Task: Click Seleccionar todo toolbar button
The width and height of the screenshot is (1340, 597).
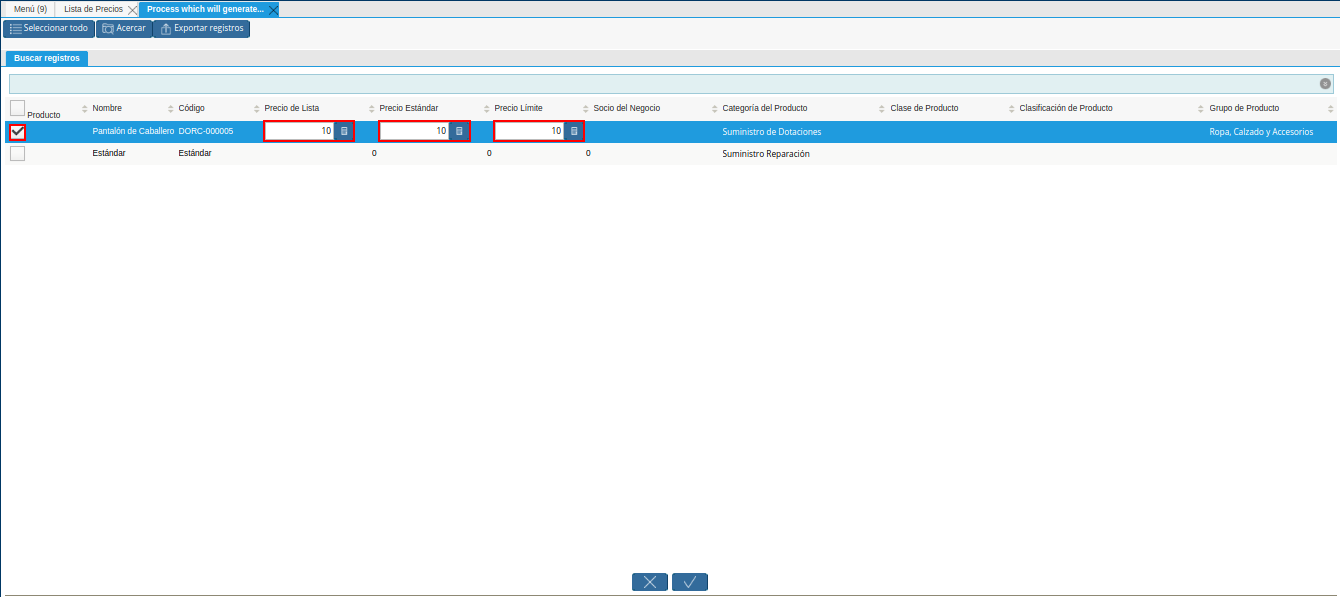Action: (x=49, y=29)
